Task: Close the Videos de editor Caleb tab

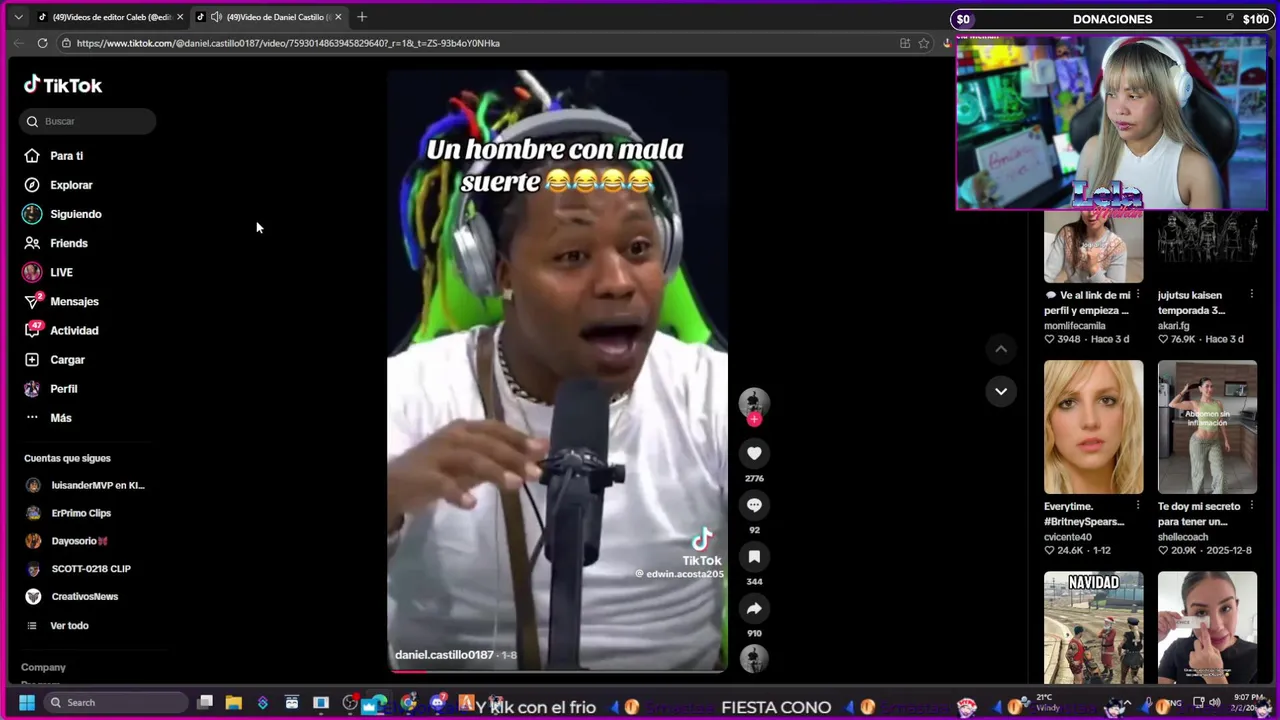Action: pyautogui.click(x=180, y=17)
